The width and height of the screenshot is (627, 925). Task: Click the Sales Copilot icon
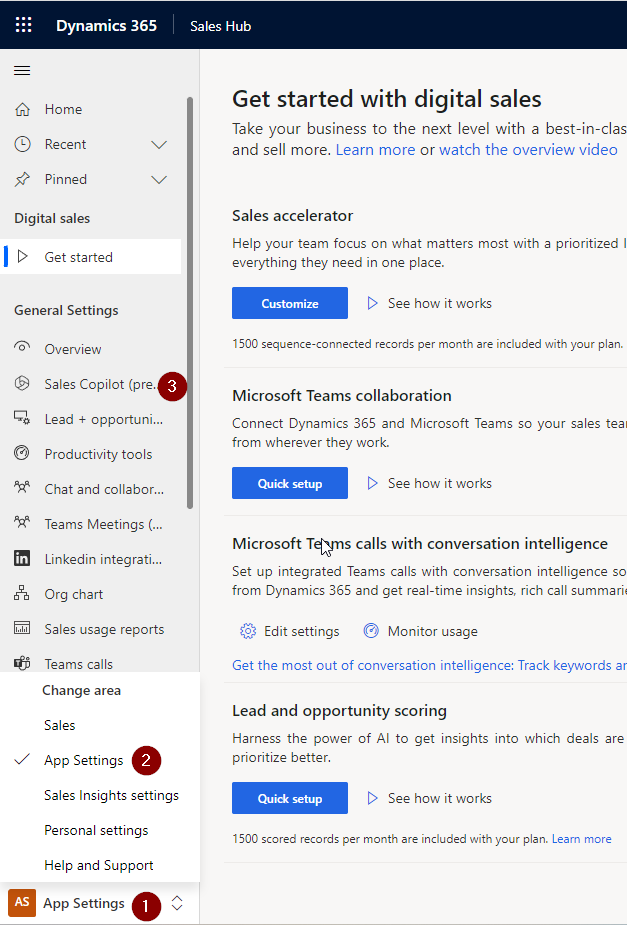22,383
